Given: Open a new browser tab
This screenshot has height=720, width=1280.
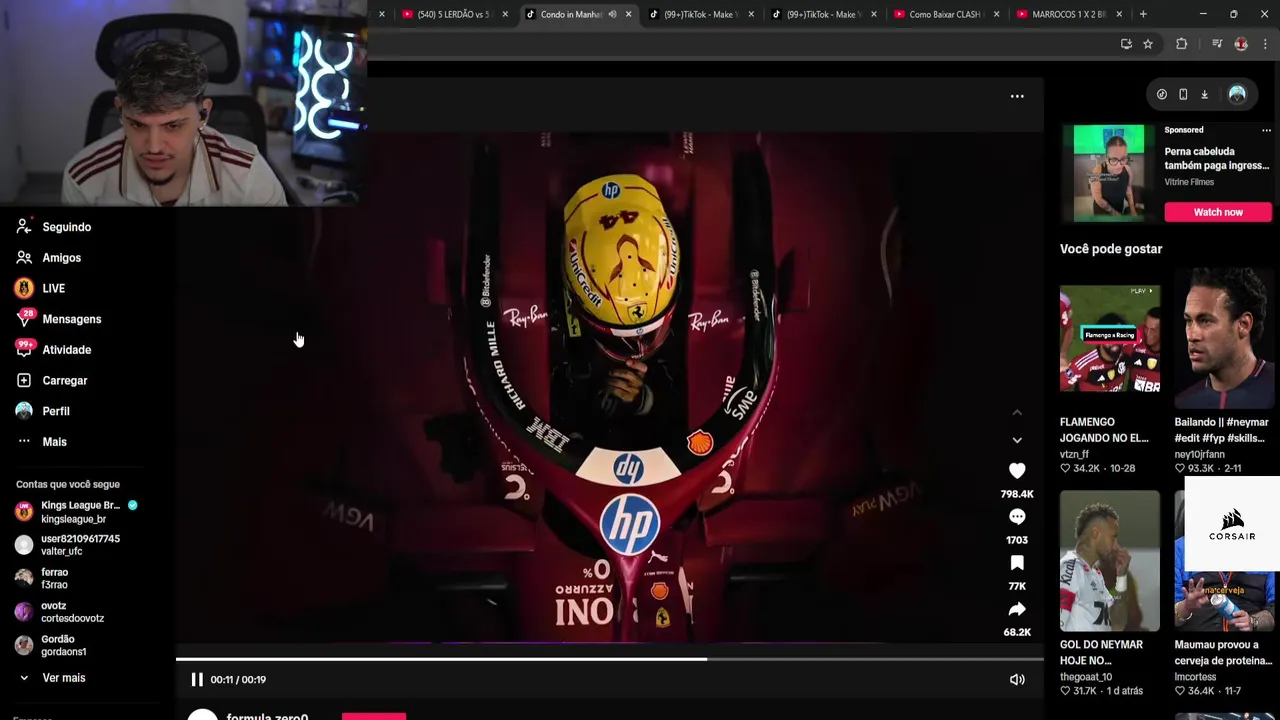Looking at the screenshot, I should coord(1143,14).
